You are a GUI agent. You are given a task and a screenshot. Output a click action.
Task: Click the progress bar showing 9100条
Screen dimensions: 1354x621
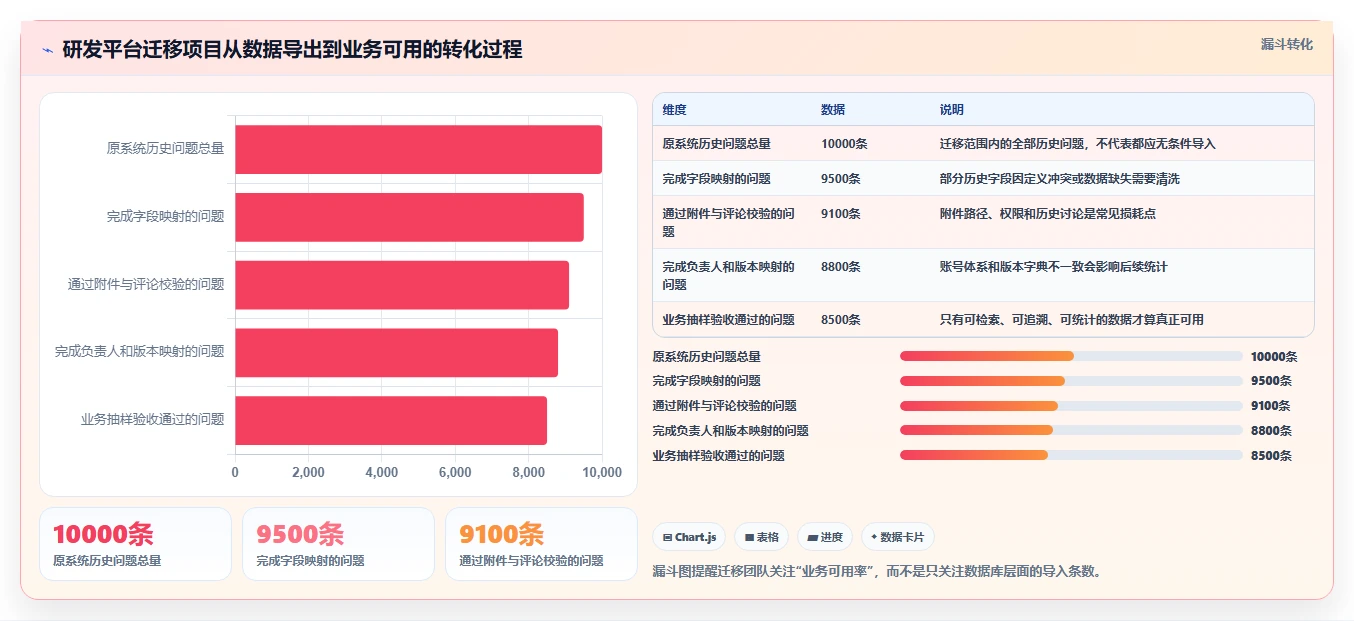[1071, 406]
